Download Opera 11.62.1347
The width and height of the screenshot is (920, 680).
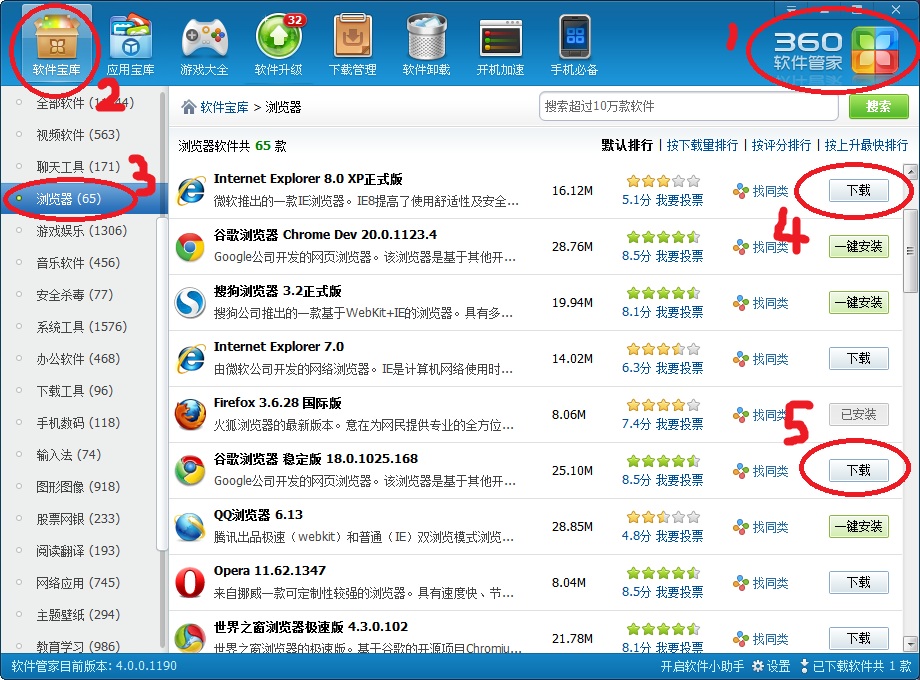pyautogui.click(x=858, y=582)
